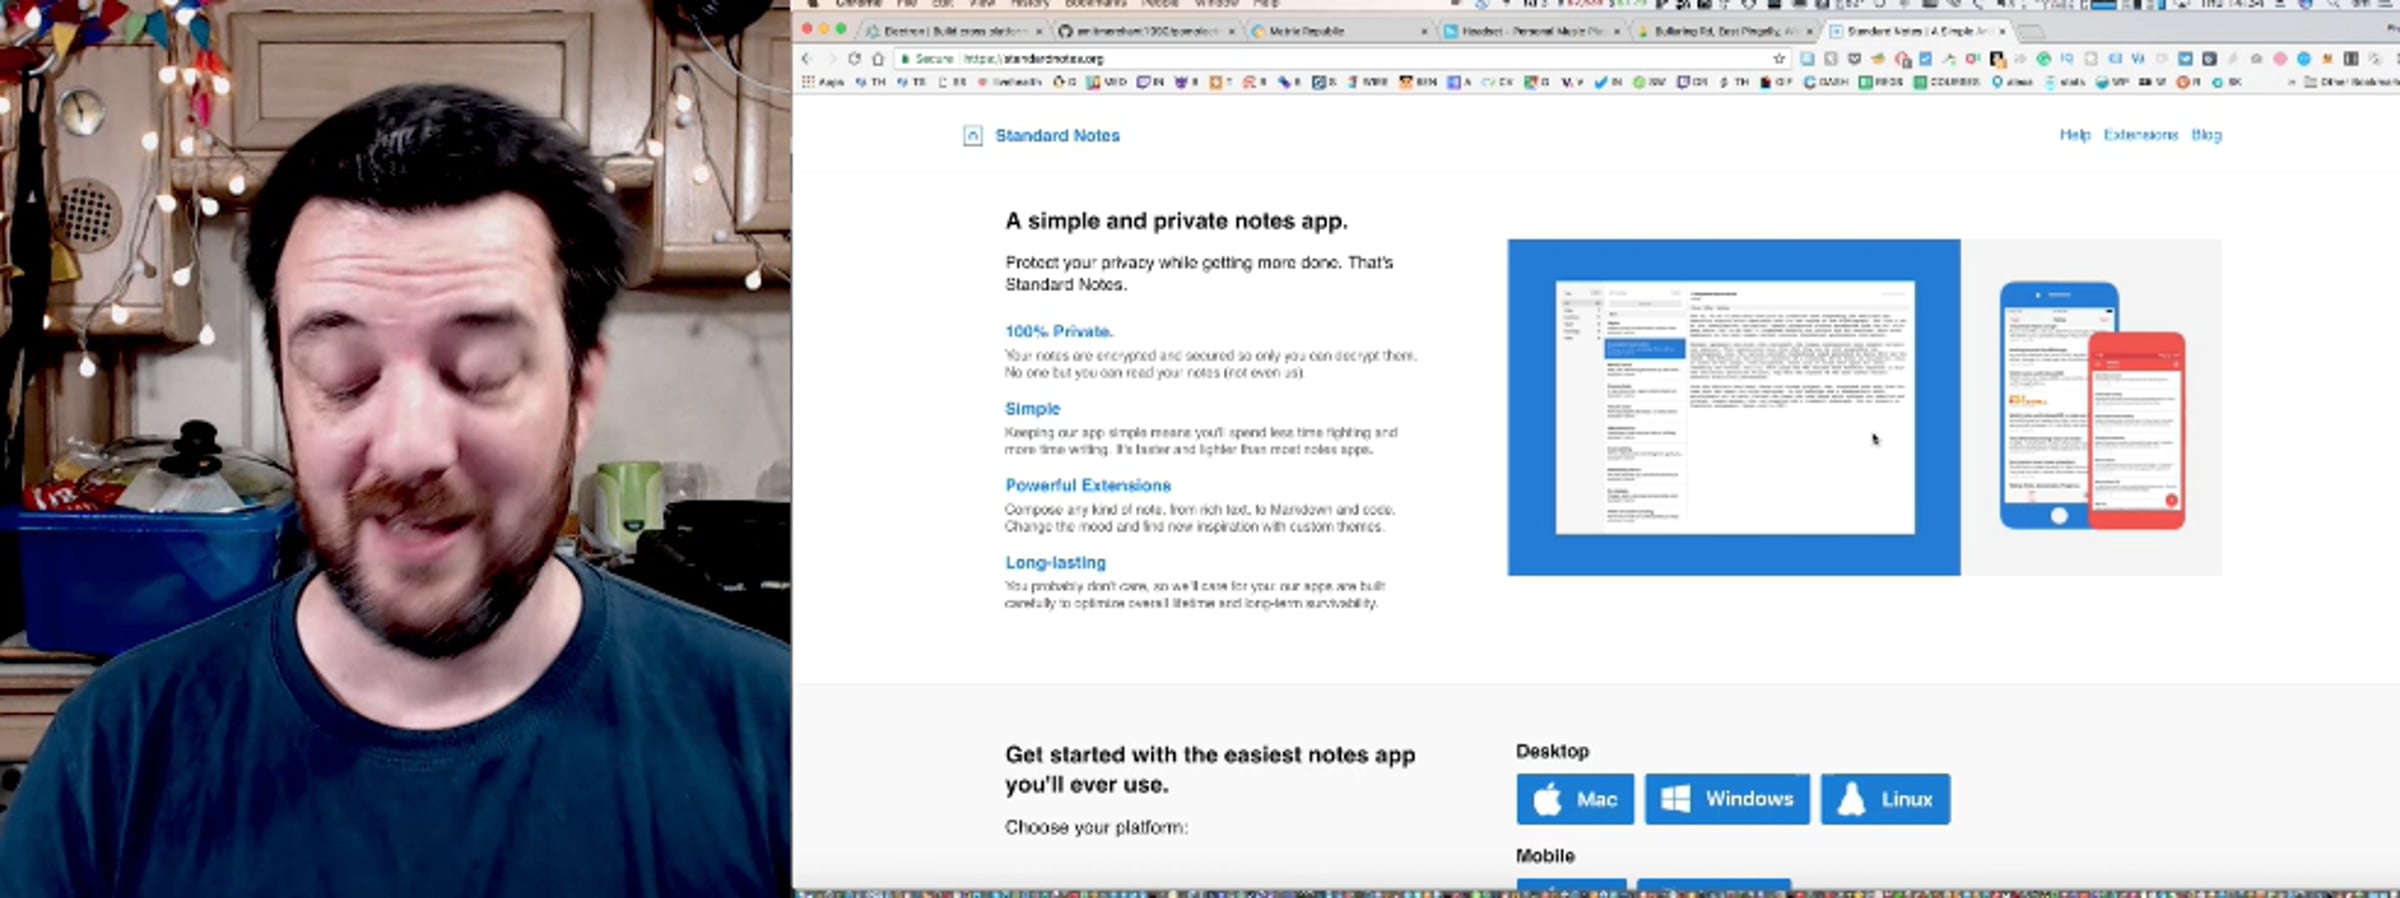
Task: Click the browser forward arrow
Action: point(830,59)
